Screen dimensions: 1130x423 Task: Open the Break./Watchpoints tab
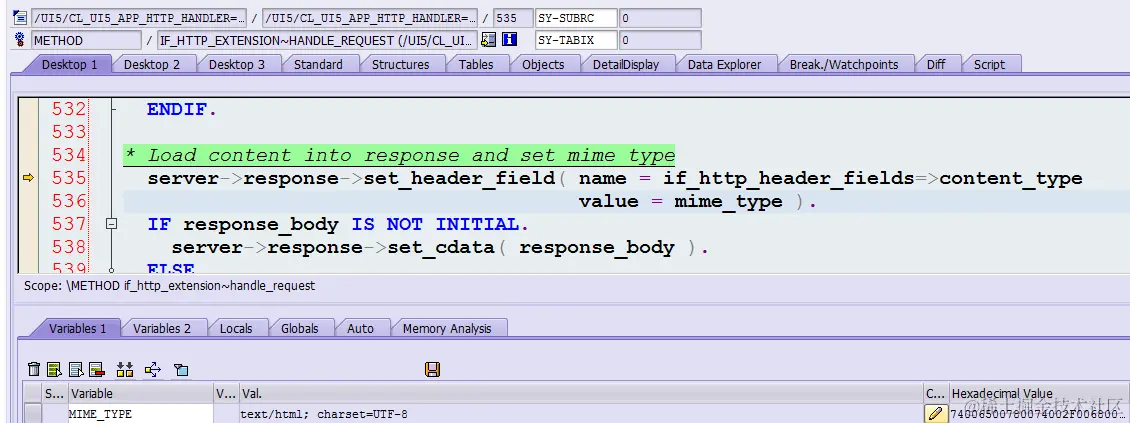coord(844,64)
